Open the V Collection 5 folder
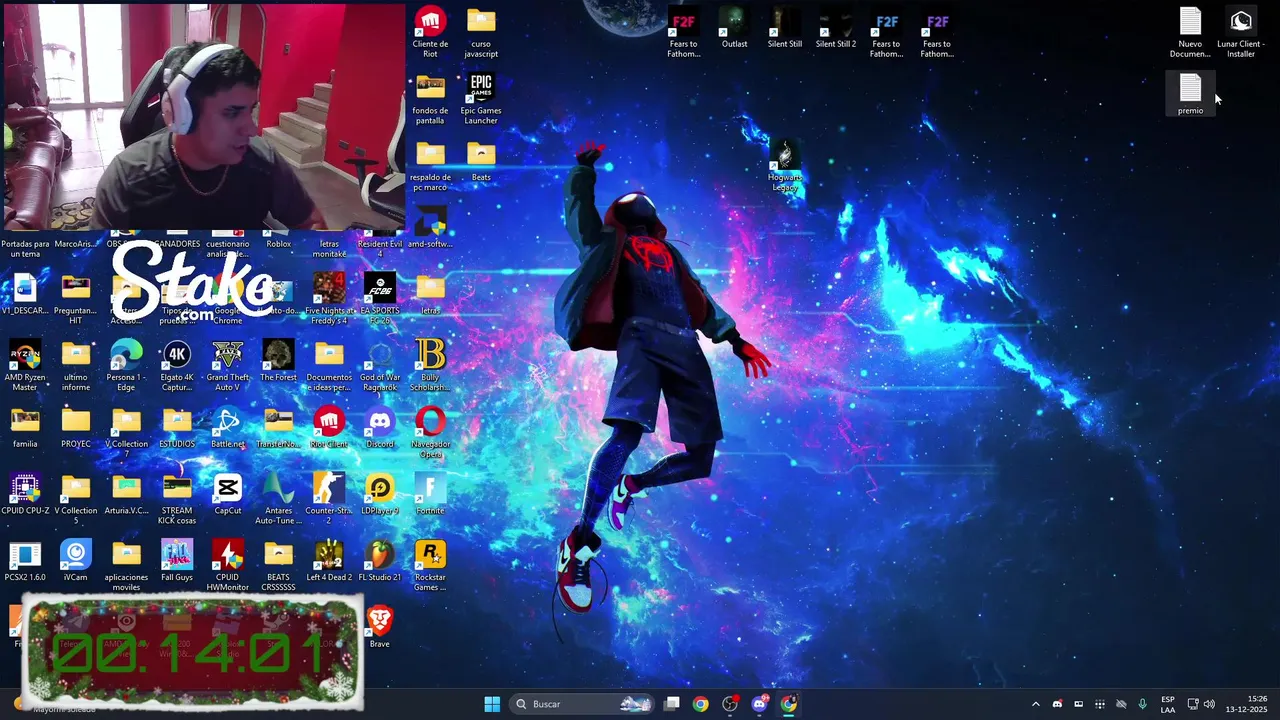This screenshot has height=720, width=1280. click(x=76, y=500)
